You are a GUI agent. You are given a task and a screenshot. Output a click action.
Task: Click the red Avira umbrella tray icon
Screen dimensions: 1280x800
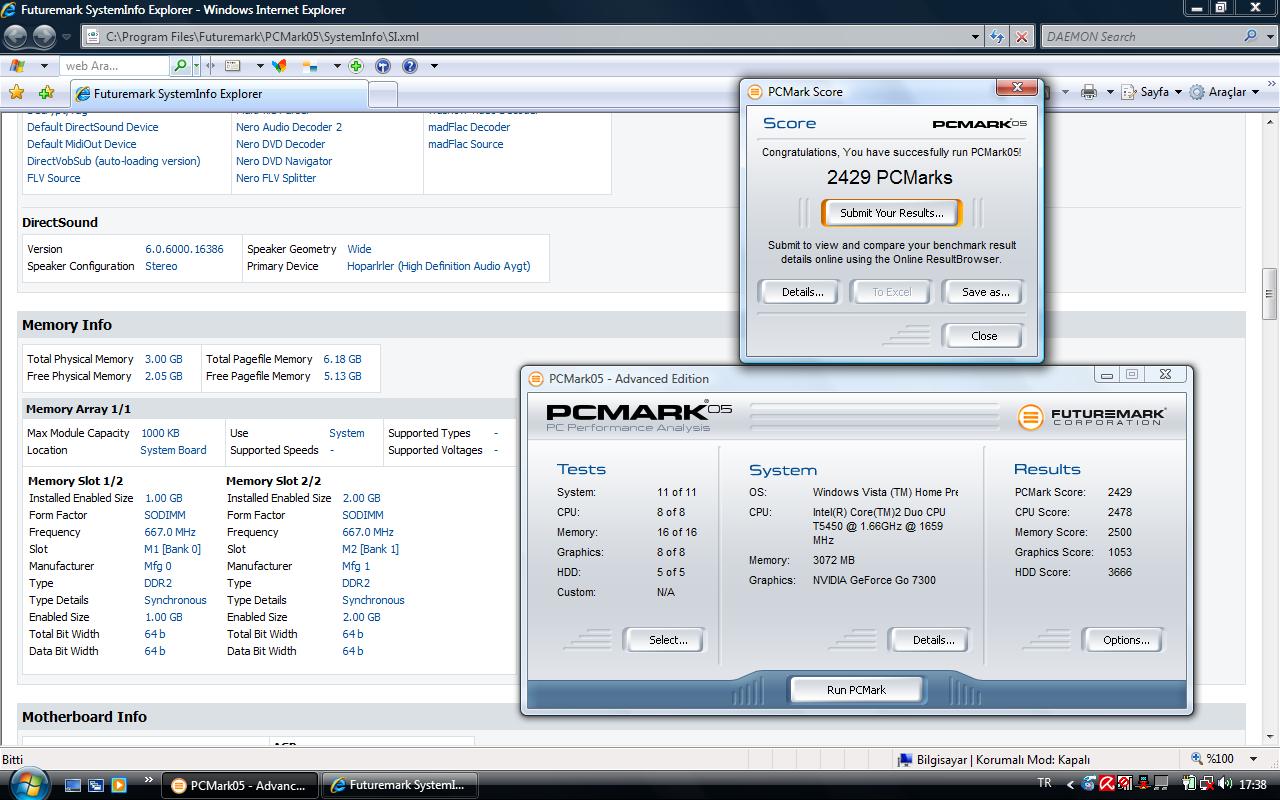pos(1107,785)
